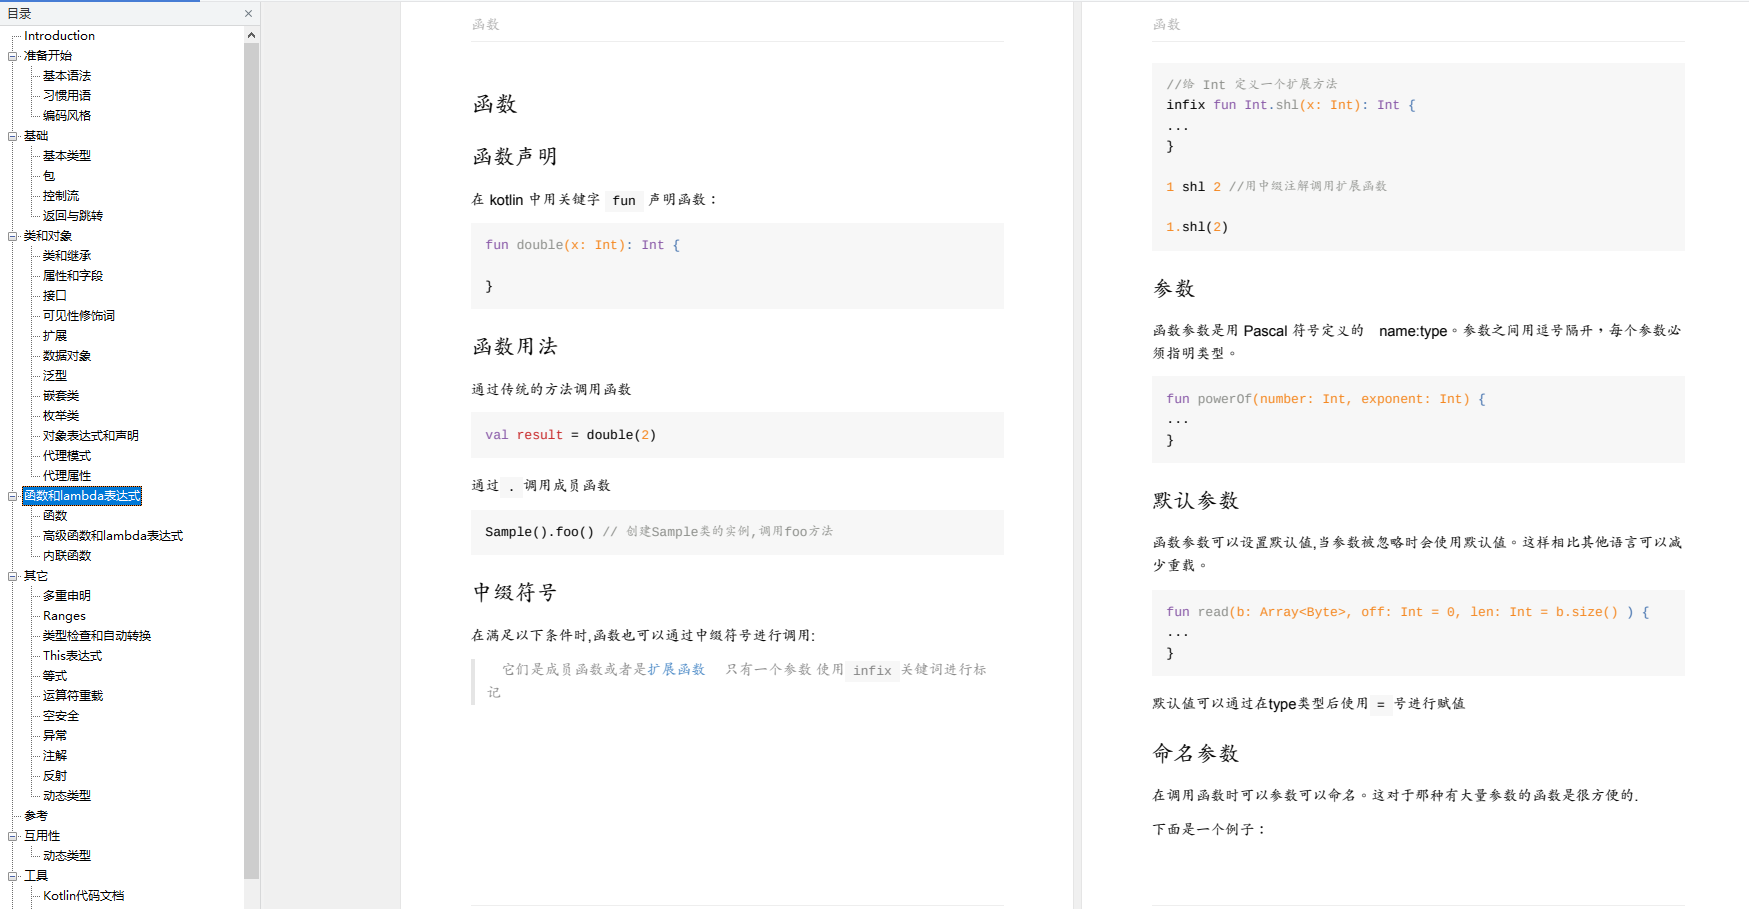Select the 工具 section
This screenshot has height=909, width=1749.
tap(36, 876)
